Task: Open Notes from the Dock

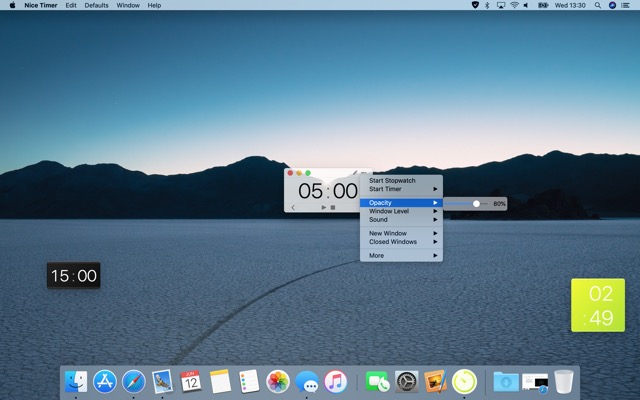Action: (x=220, y=382)
